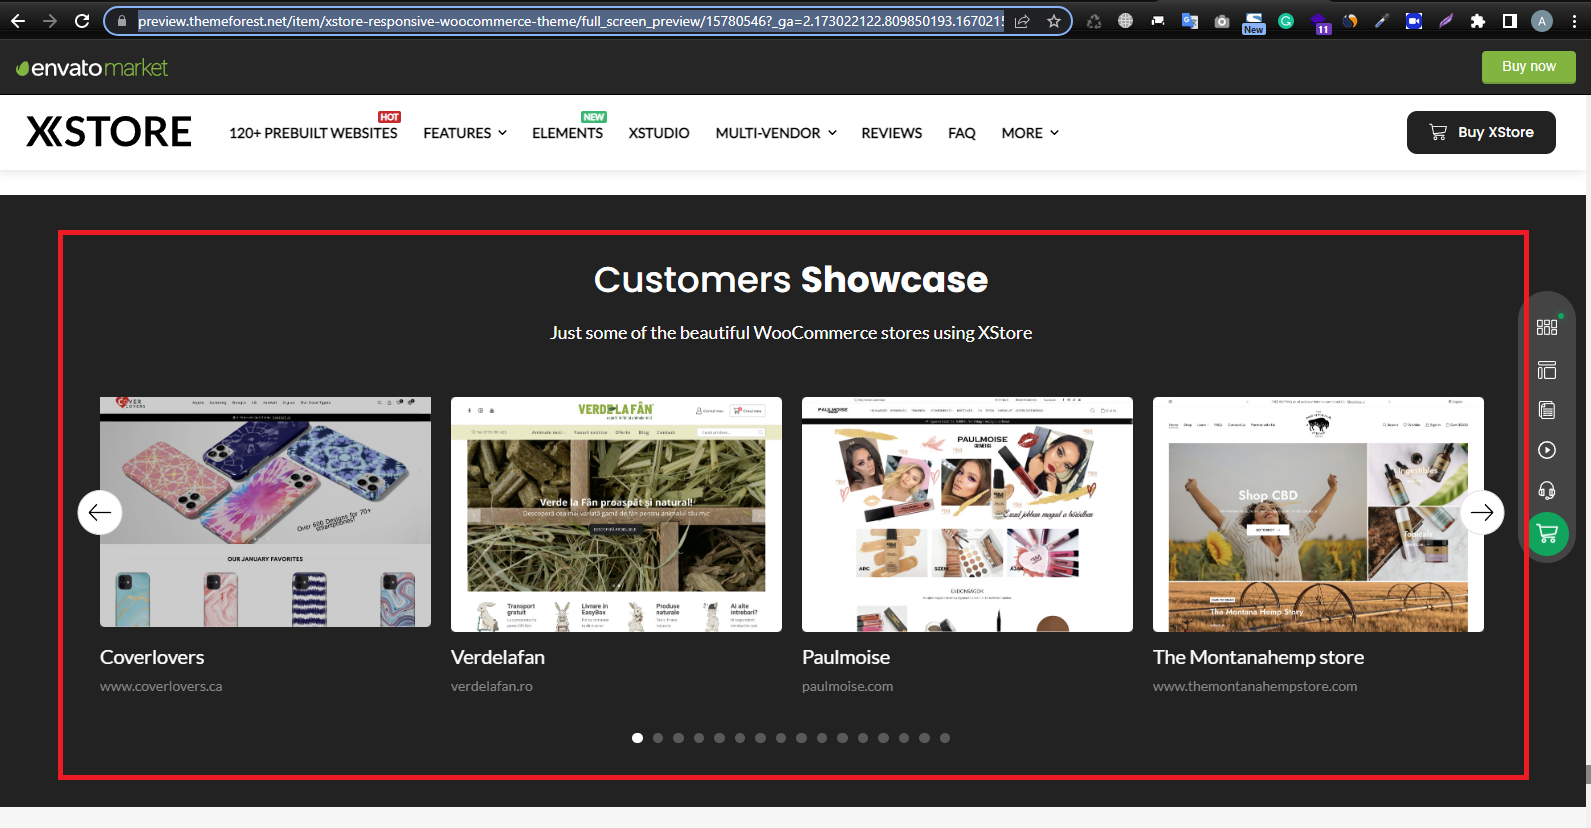Open the Grammarly extension icon
1591x828 pixels.
point(1286,21)
